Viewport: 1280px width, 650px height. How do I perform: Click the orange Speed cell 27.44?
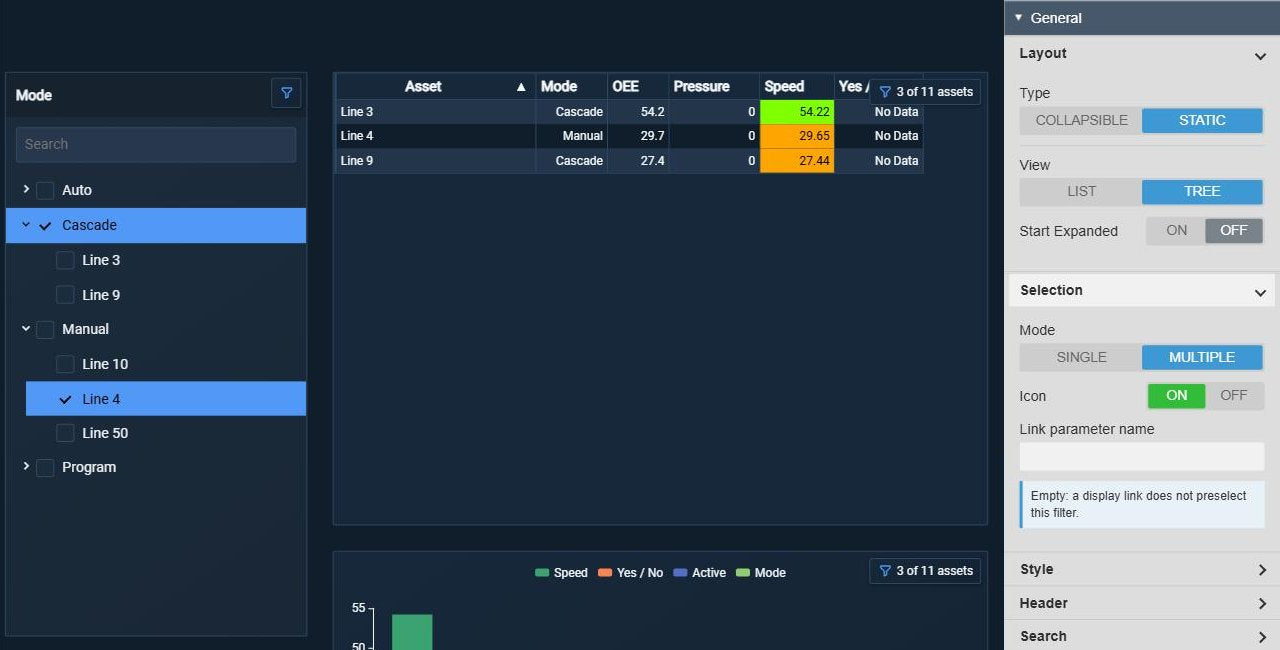click(x=797, y=161)
